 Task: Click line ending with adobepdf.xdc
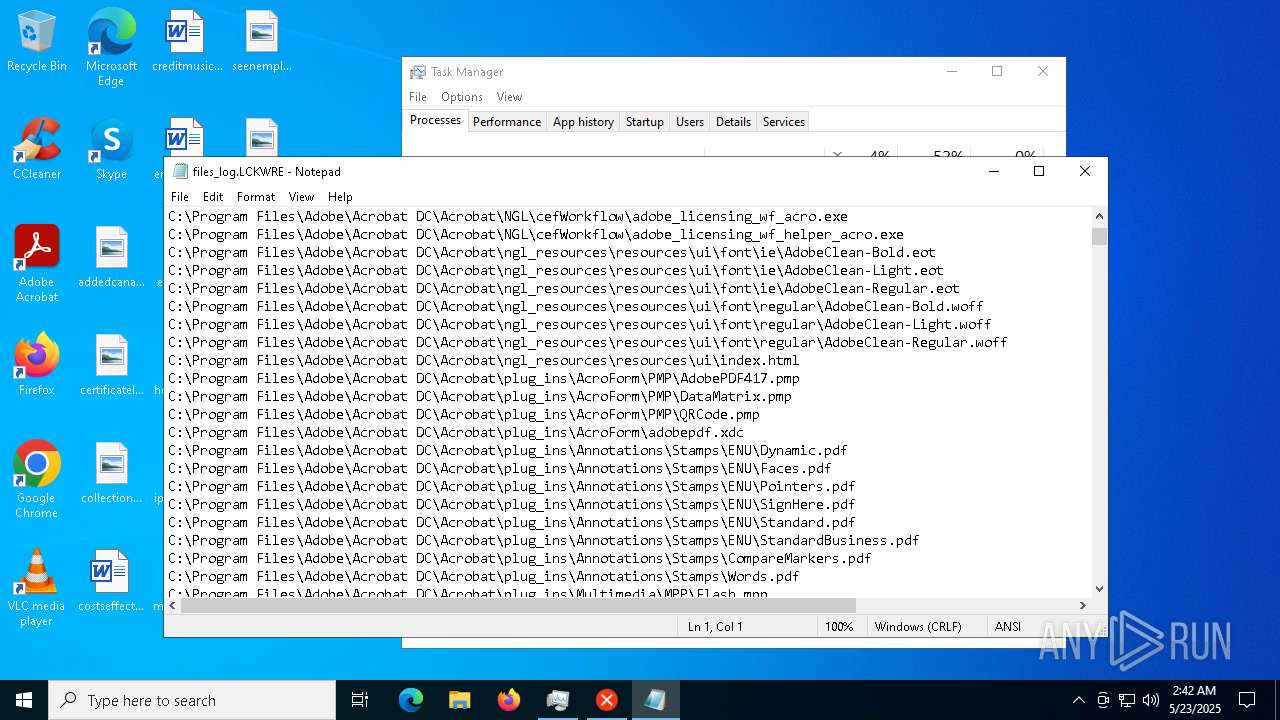click(x=456, y=432)
